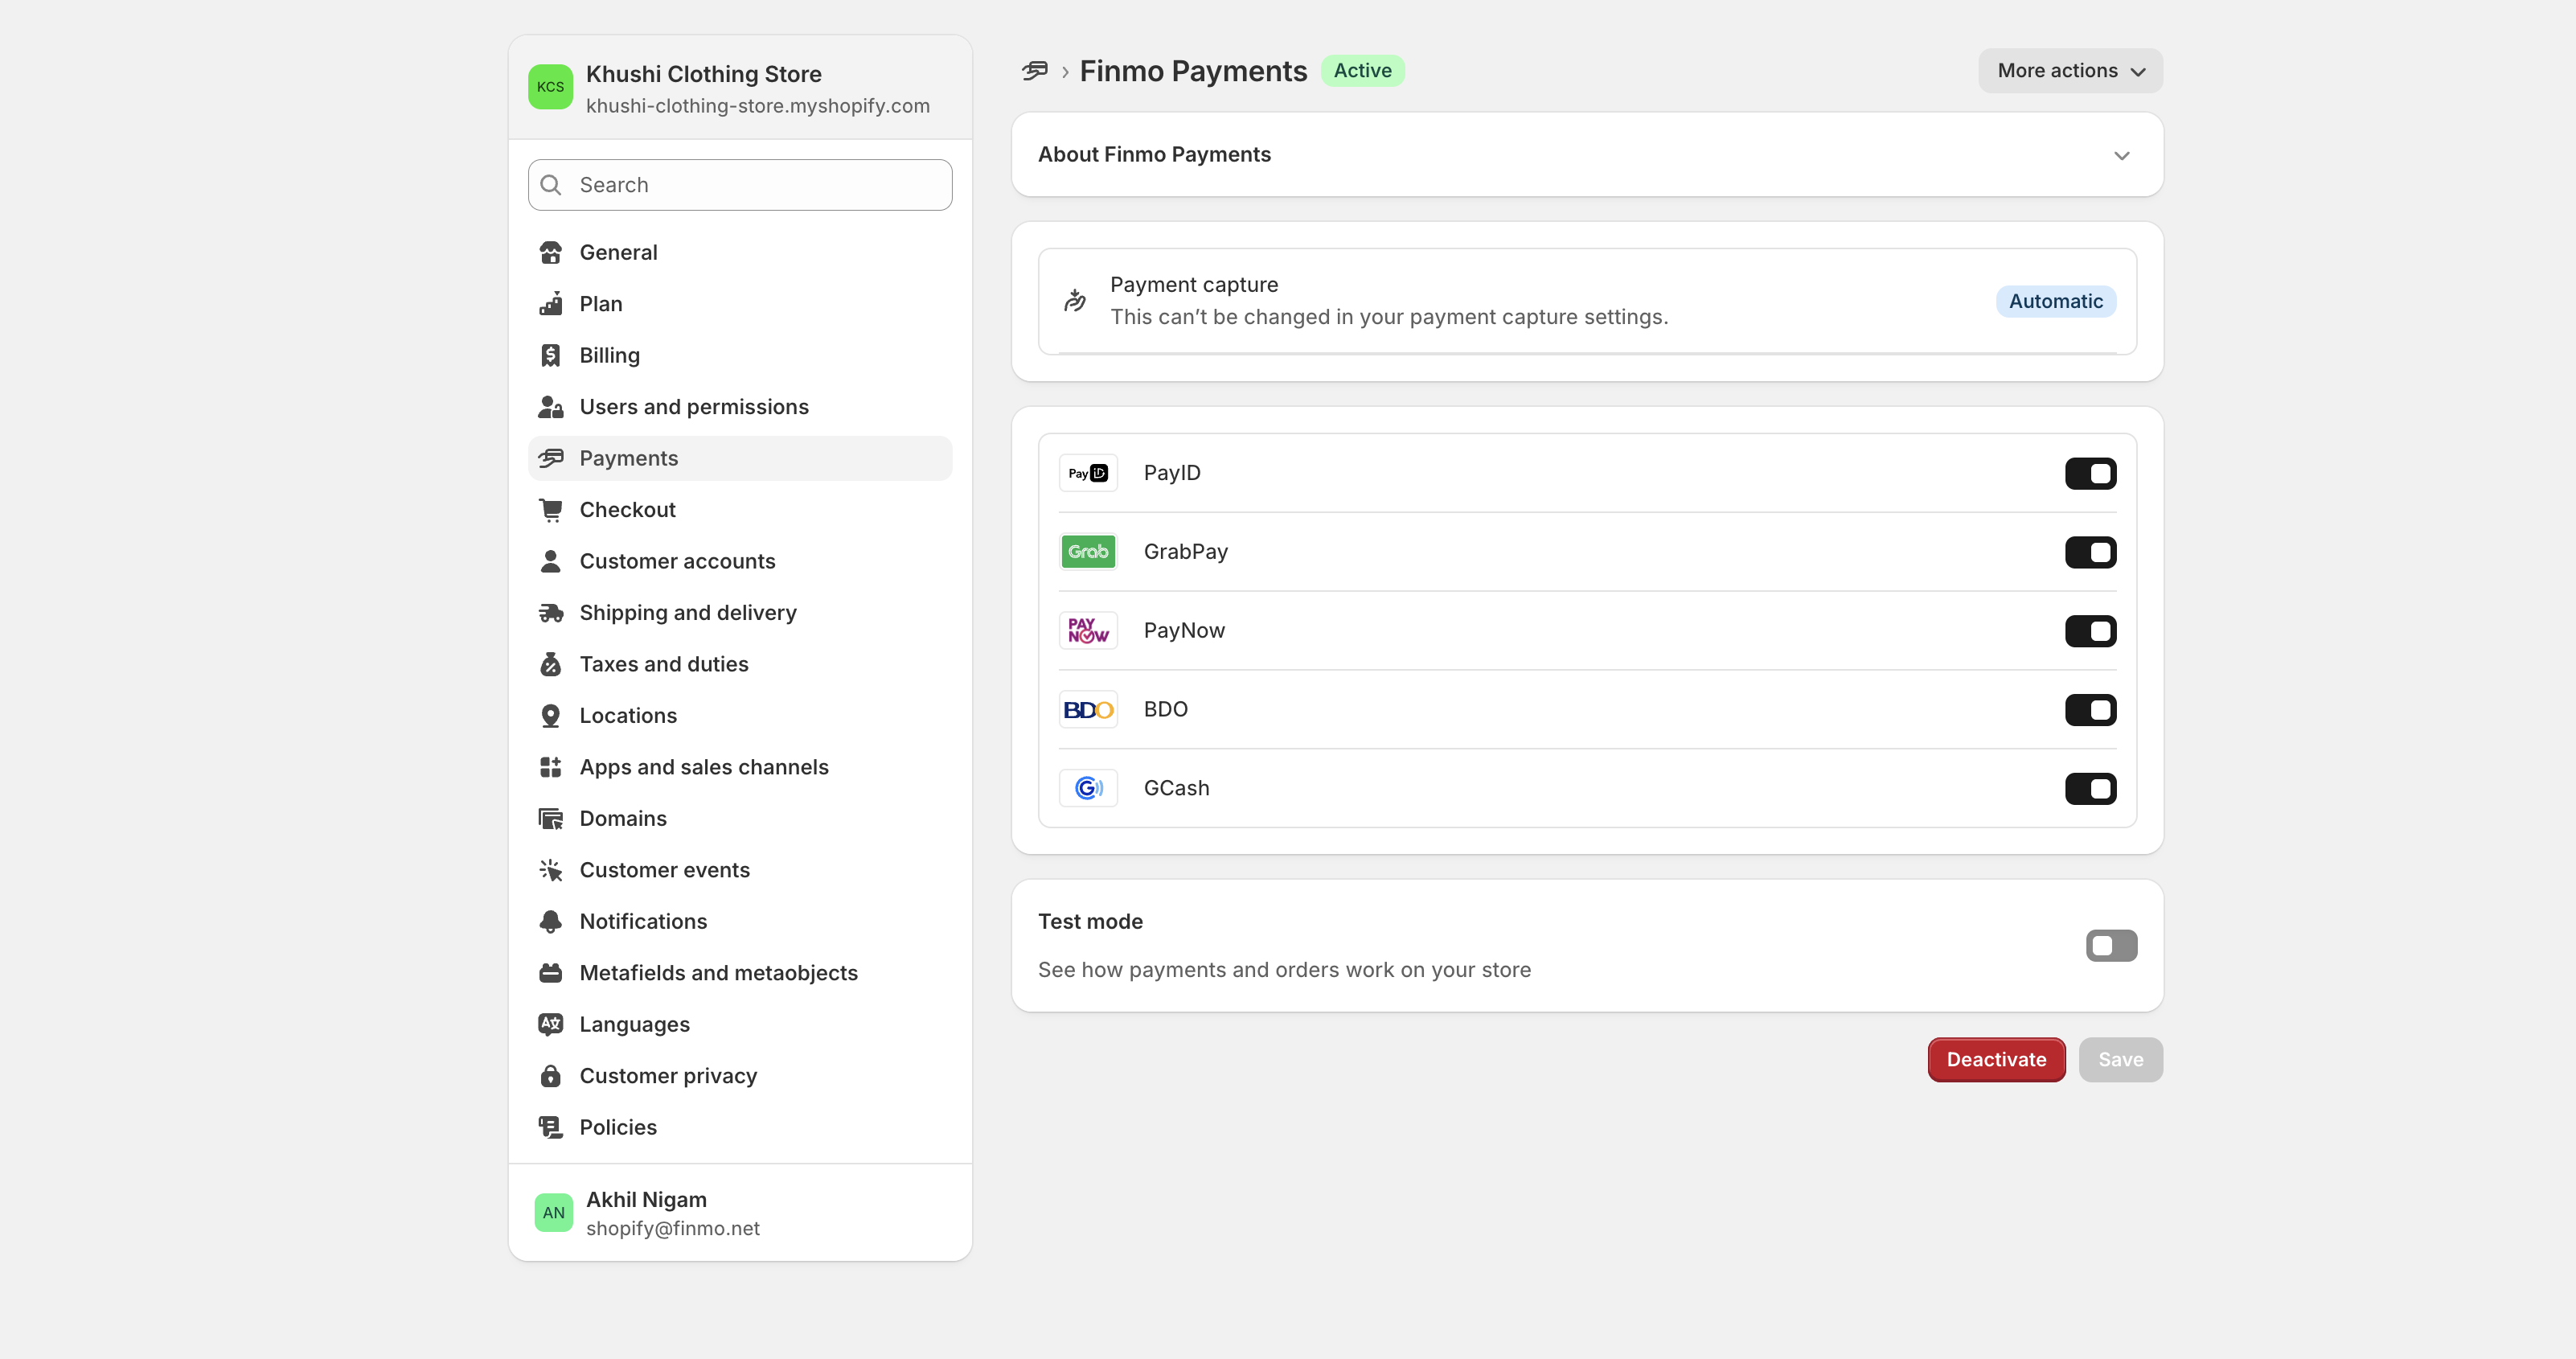This screenshot has width=2576, height=1359.
Task: Click the Languages icon
Action: coord(550,1025)
